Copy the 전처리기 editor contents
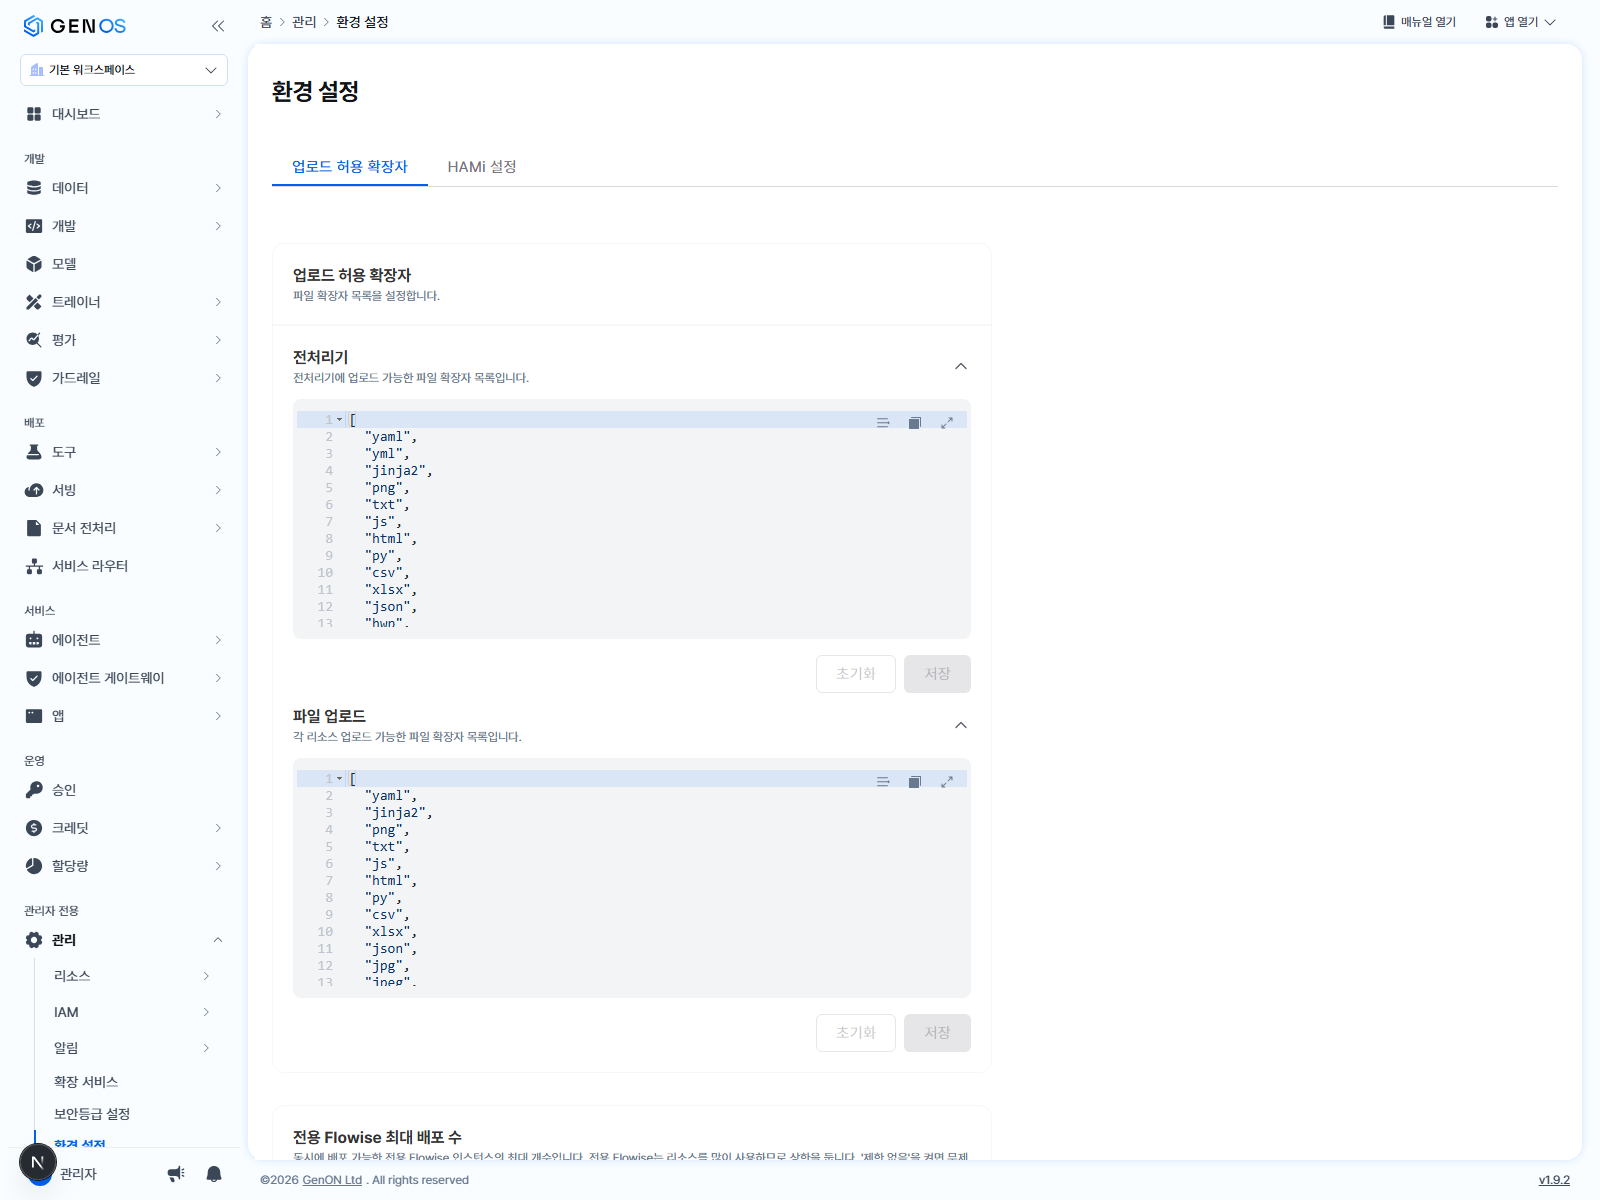Viewport: 1600px width, 1200px height. [914, 423]
